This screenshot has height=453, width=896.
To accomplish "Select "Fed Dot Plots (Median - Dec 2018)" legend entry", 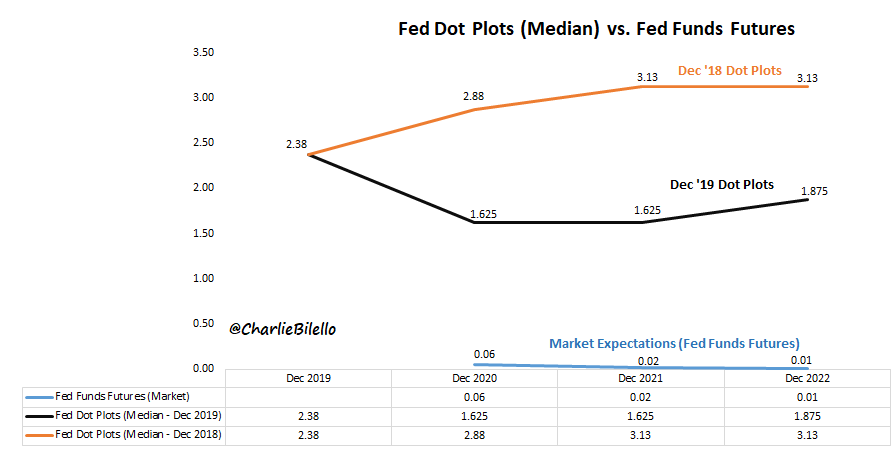I will [x=138, y=432].
